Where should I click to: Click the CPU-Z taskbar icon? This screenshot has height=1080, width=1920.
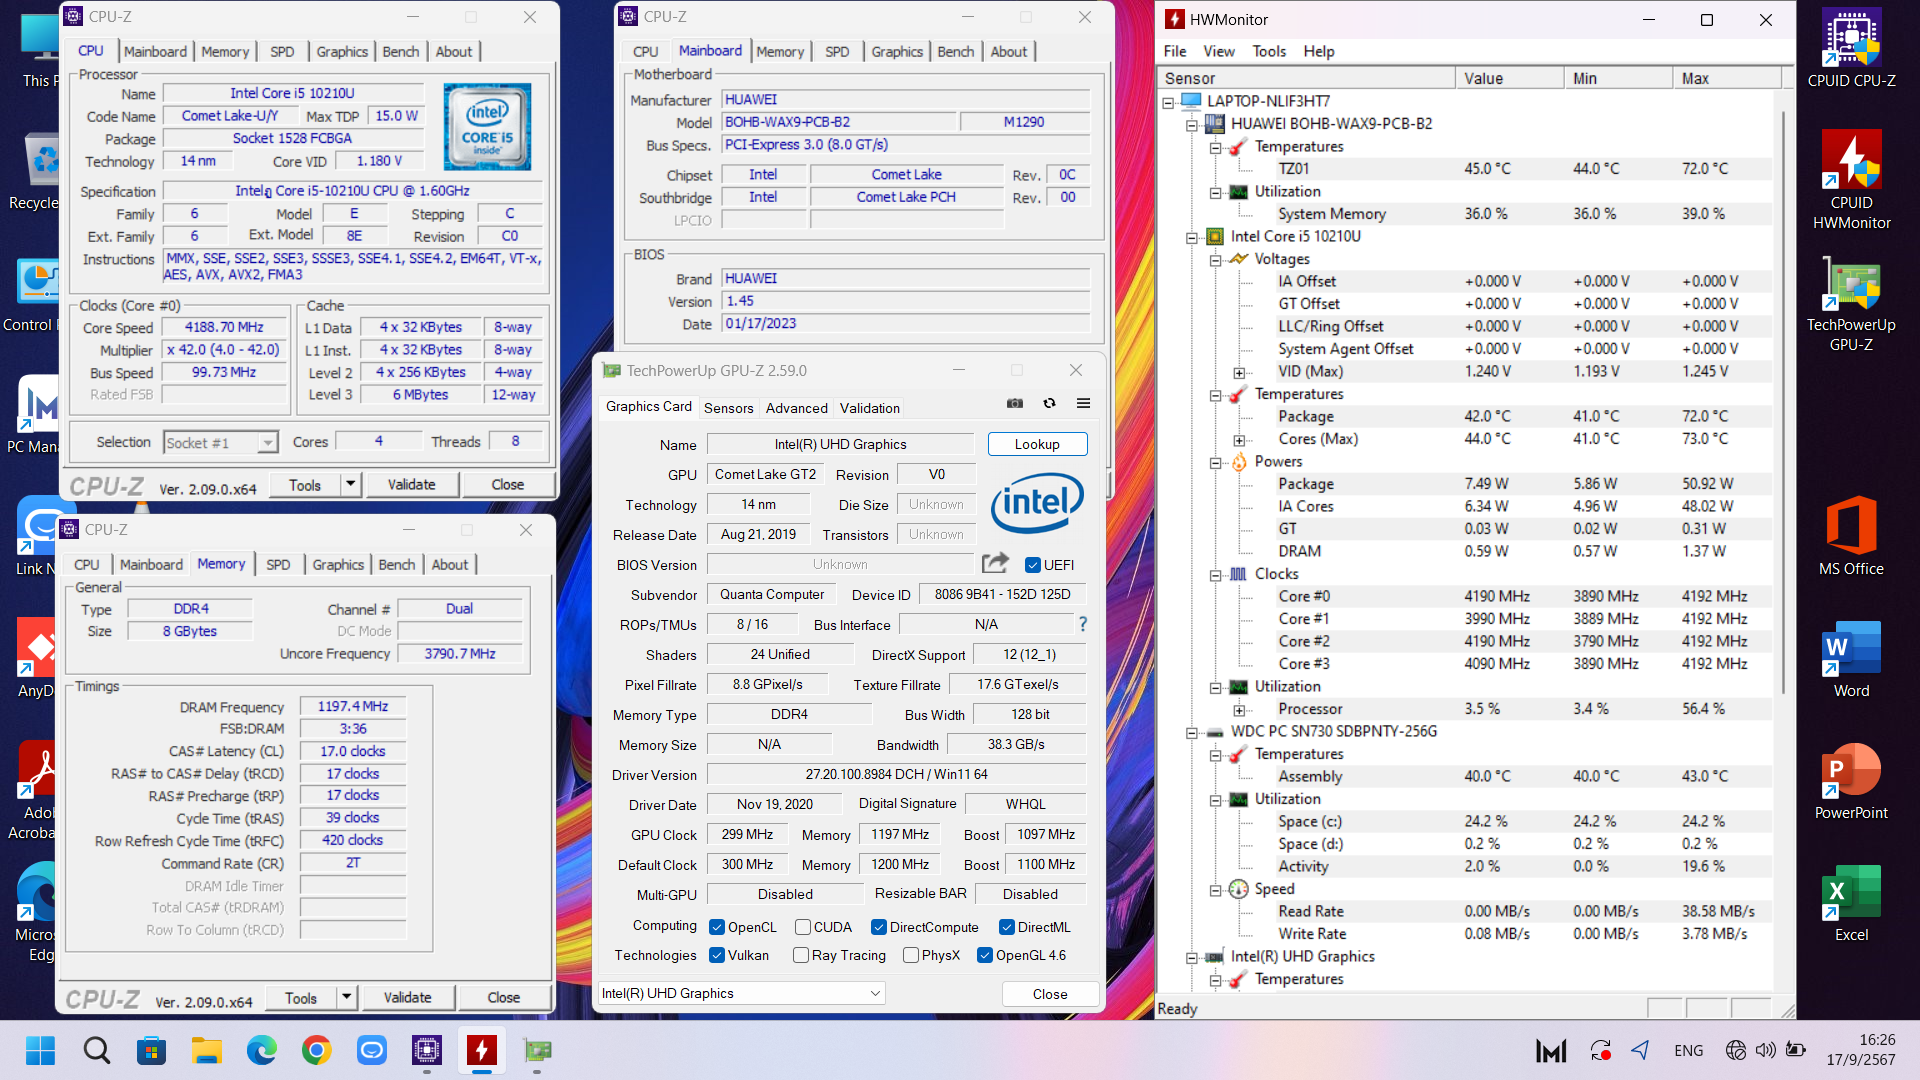[x=427, y=1050]
